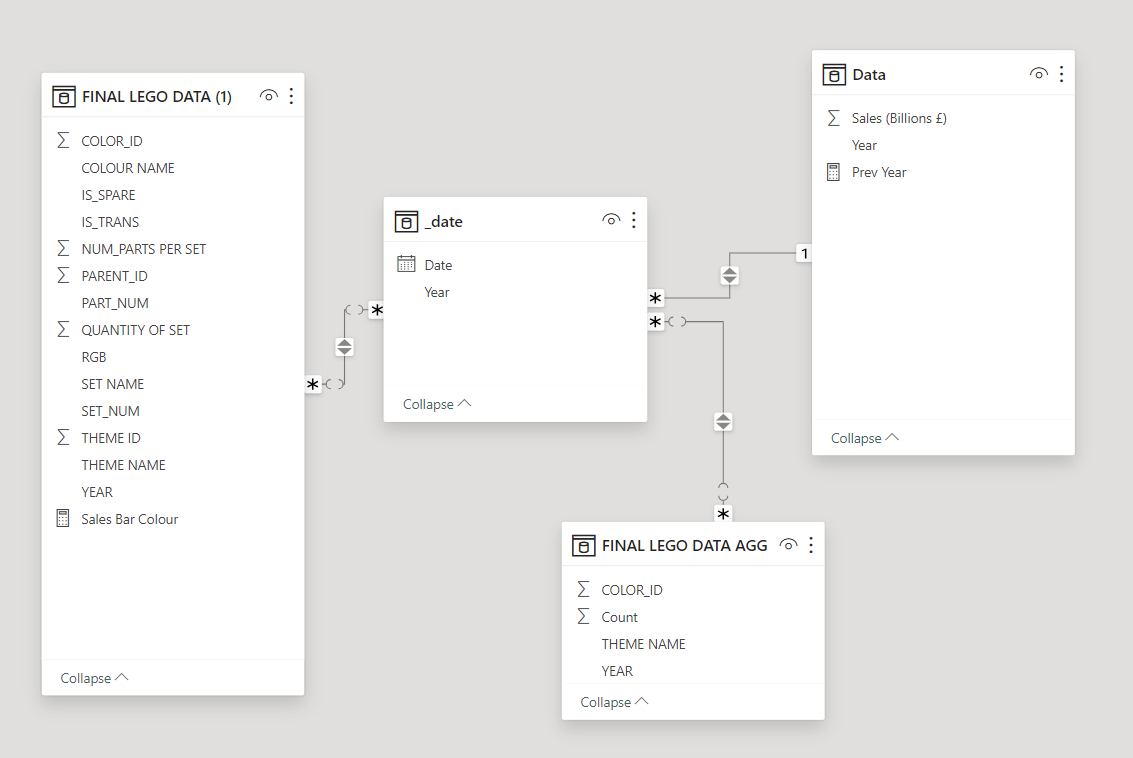This screenshot has height=758, width=1133.
Task: Collapse the _date table
Action: (436, 404)
